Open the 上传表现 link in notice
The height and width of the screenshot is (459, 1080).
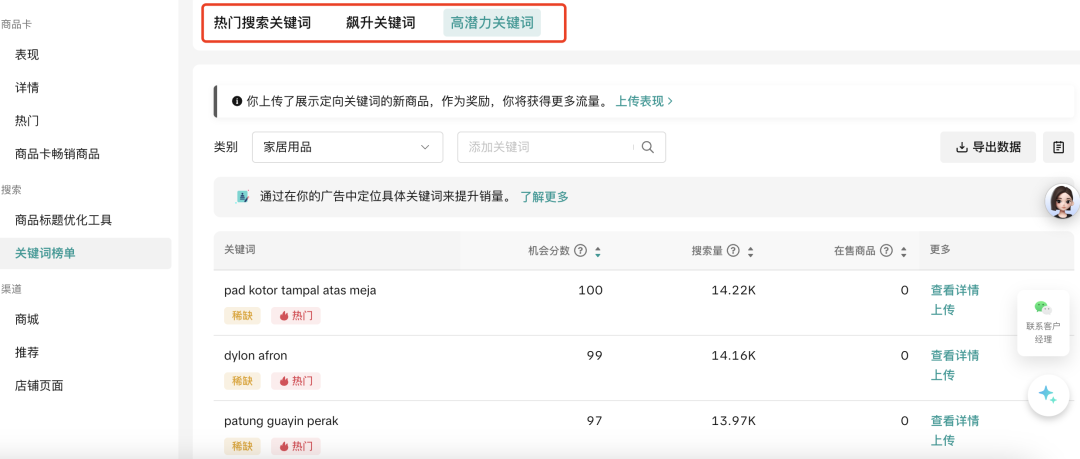(x=643, y=101)
